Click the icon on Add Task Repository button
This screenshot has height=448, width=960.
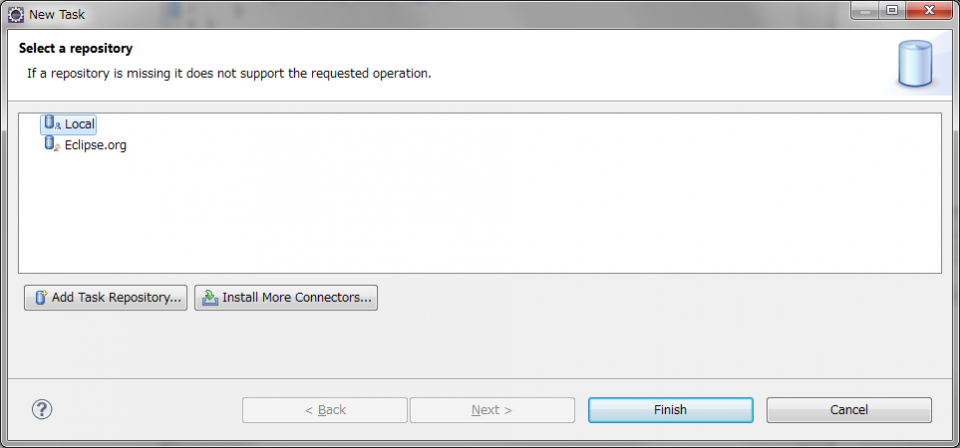pyautogui.click(x=41, y=297)
